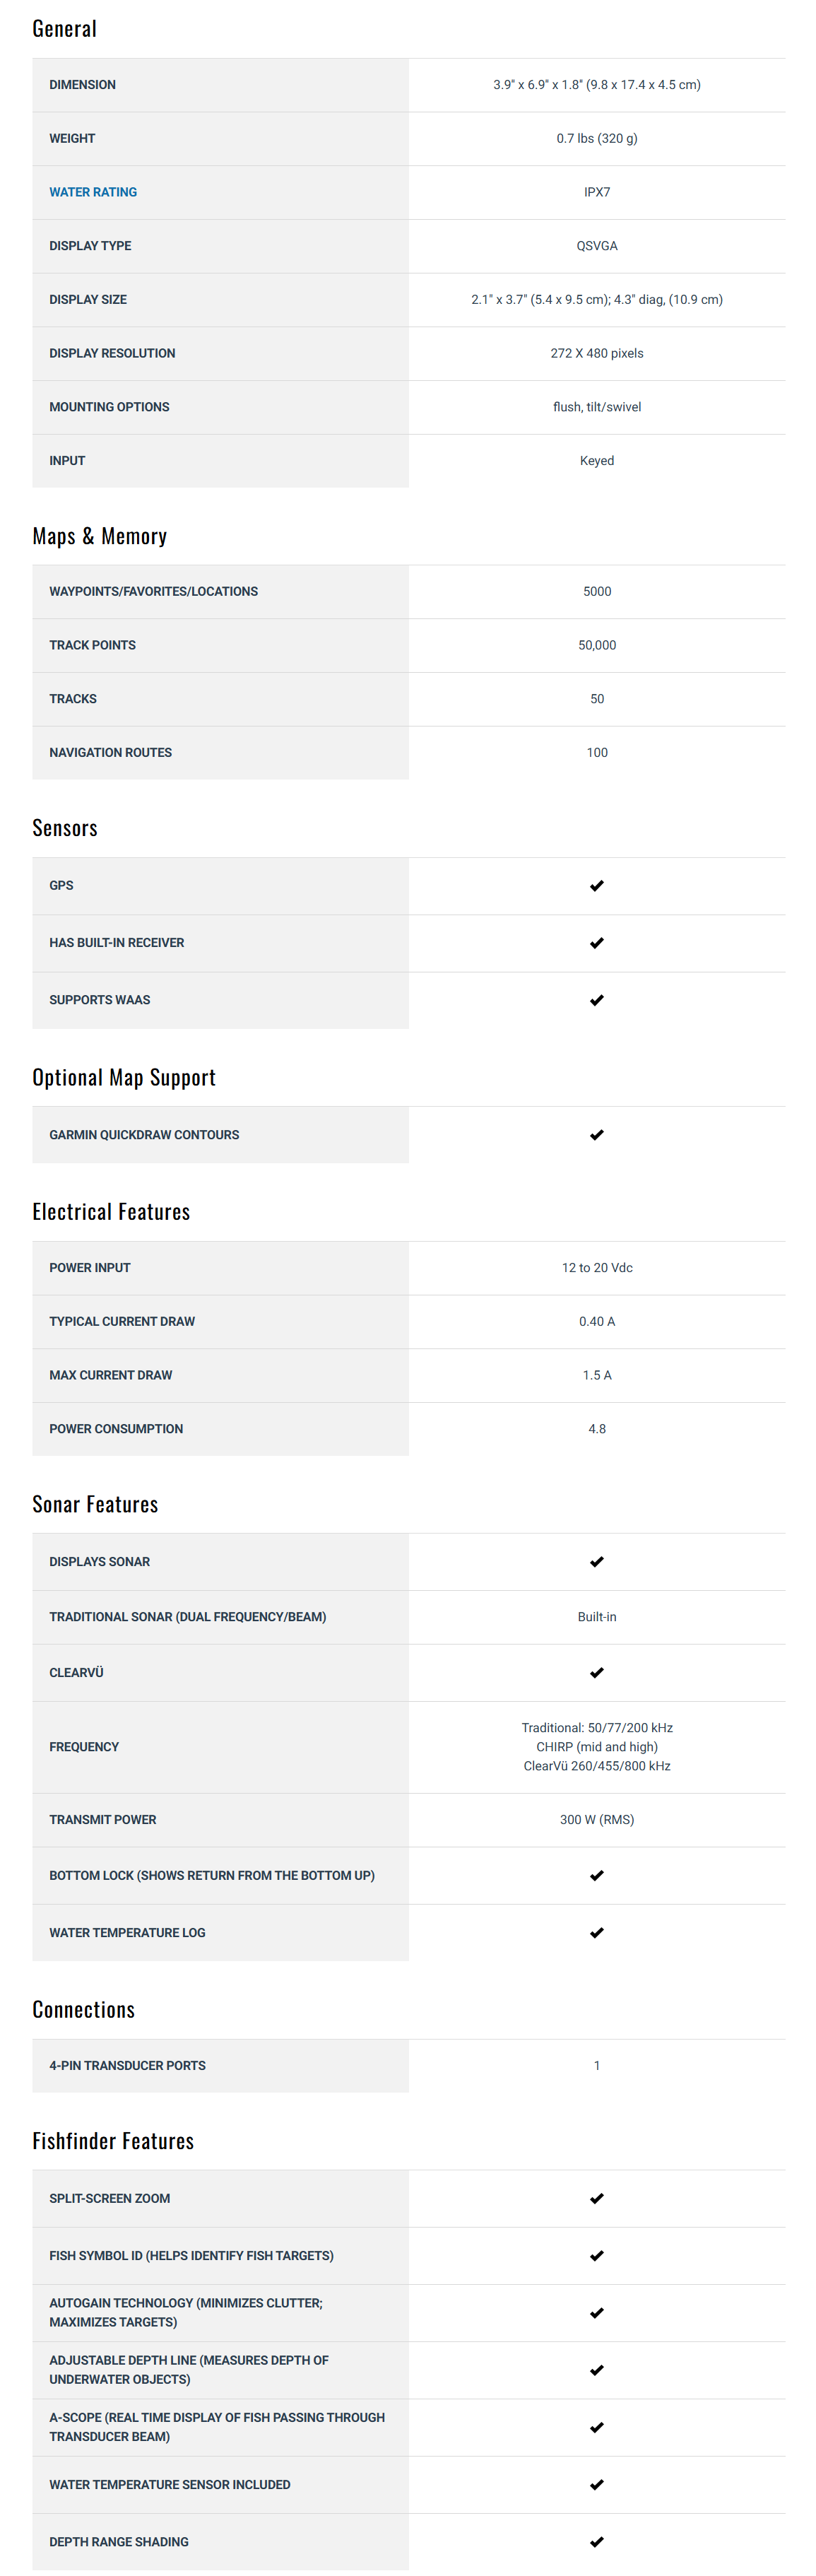Screen dimensions: 816x2576
Task: Open the Water Rating link
Action: 93,192
